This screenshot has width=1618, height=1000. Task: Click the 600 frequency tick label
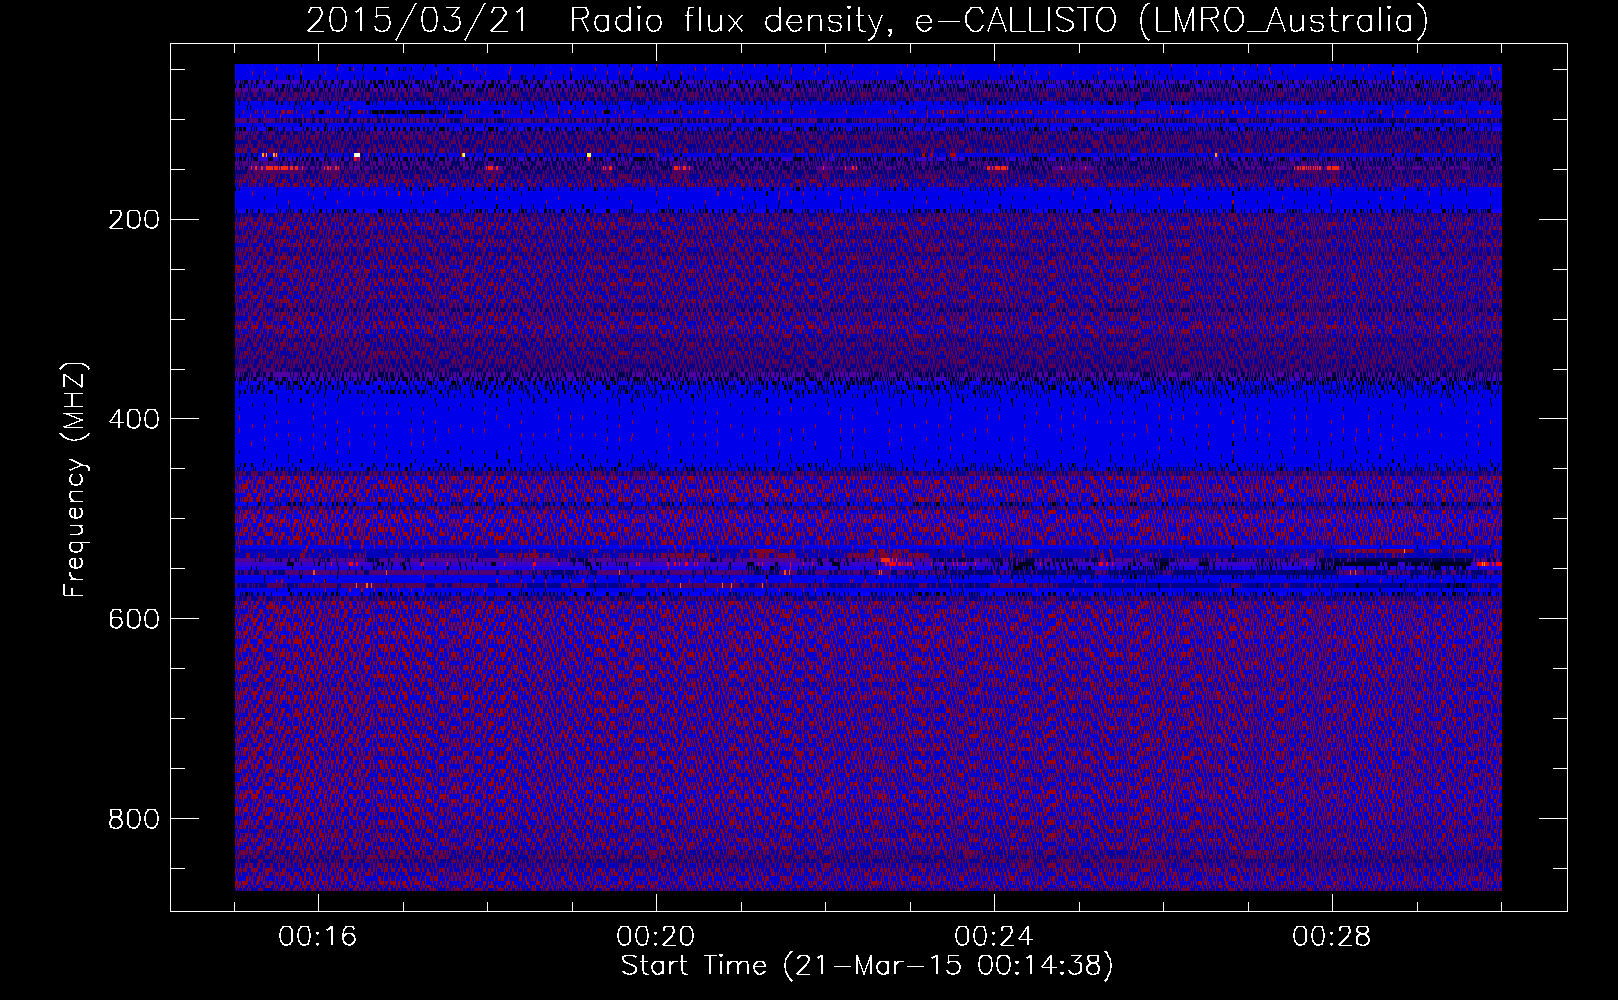click(x=133, y=620)
